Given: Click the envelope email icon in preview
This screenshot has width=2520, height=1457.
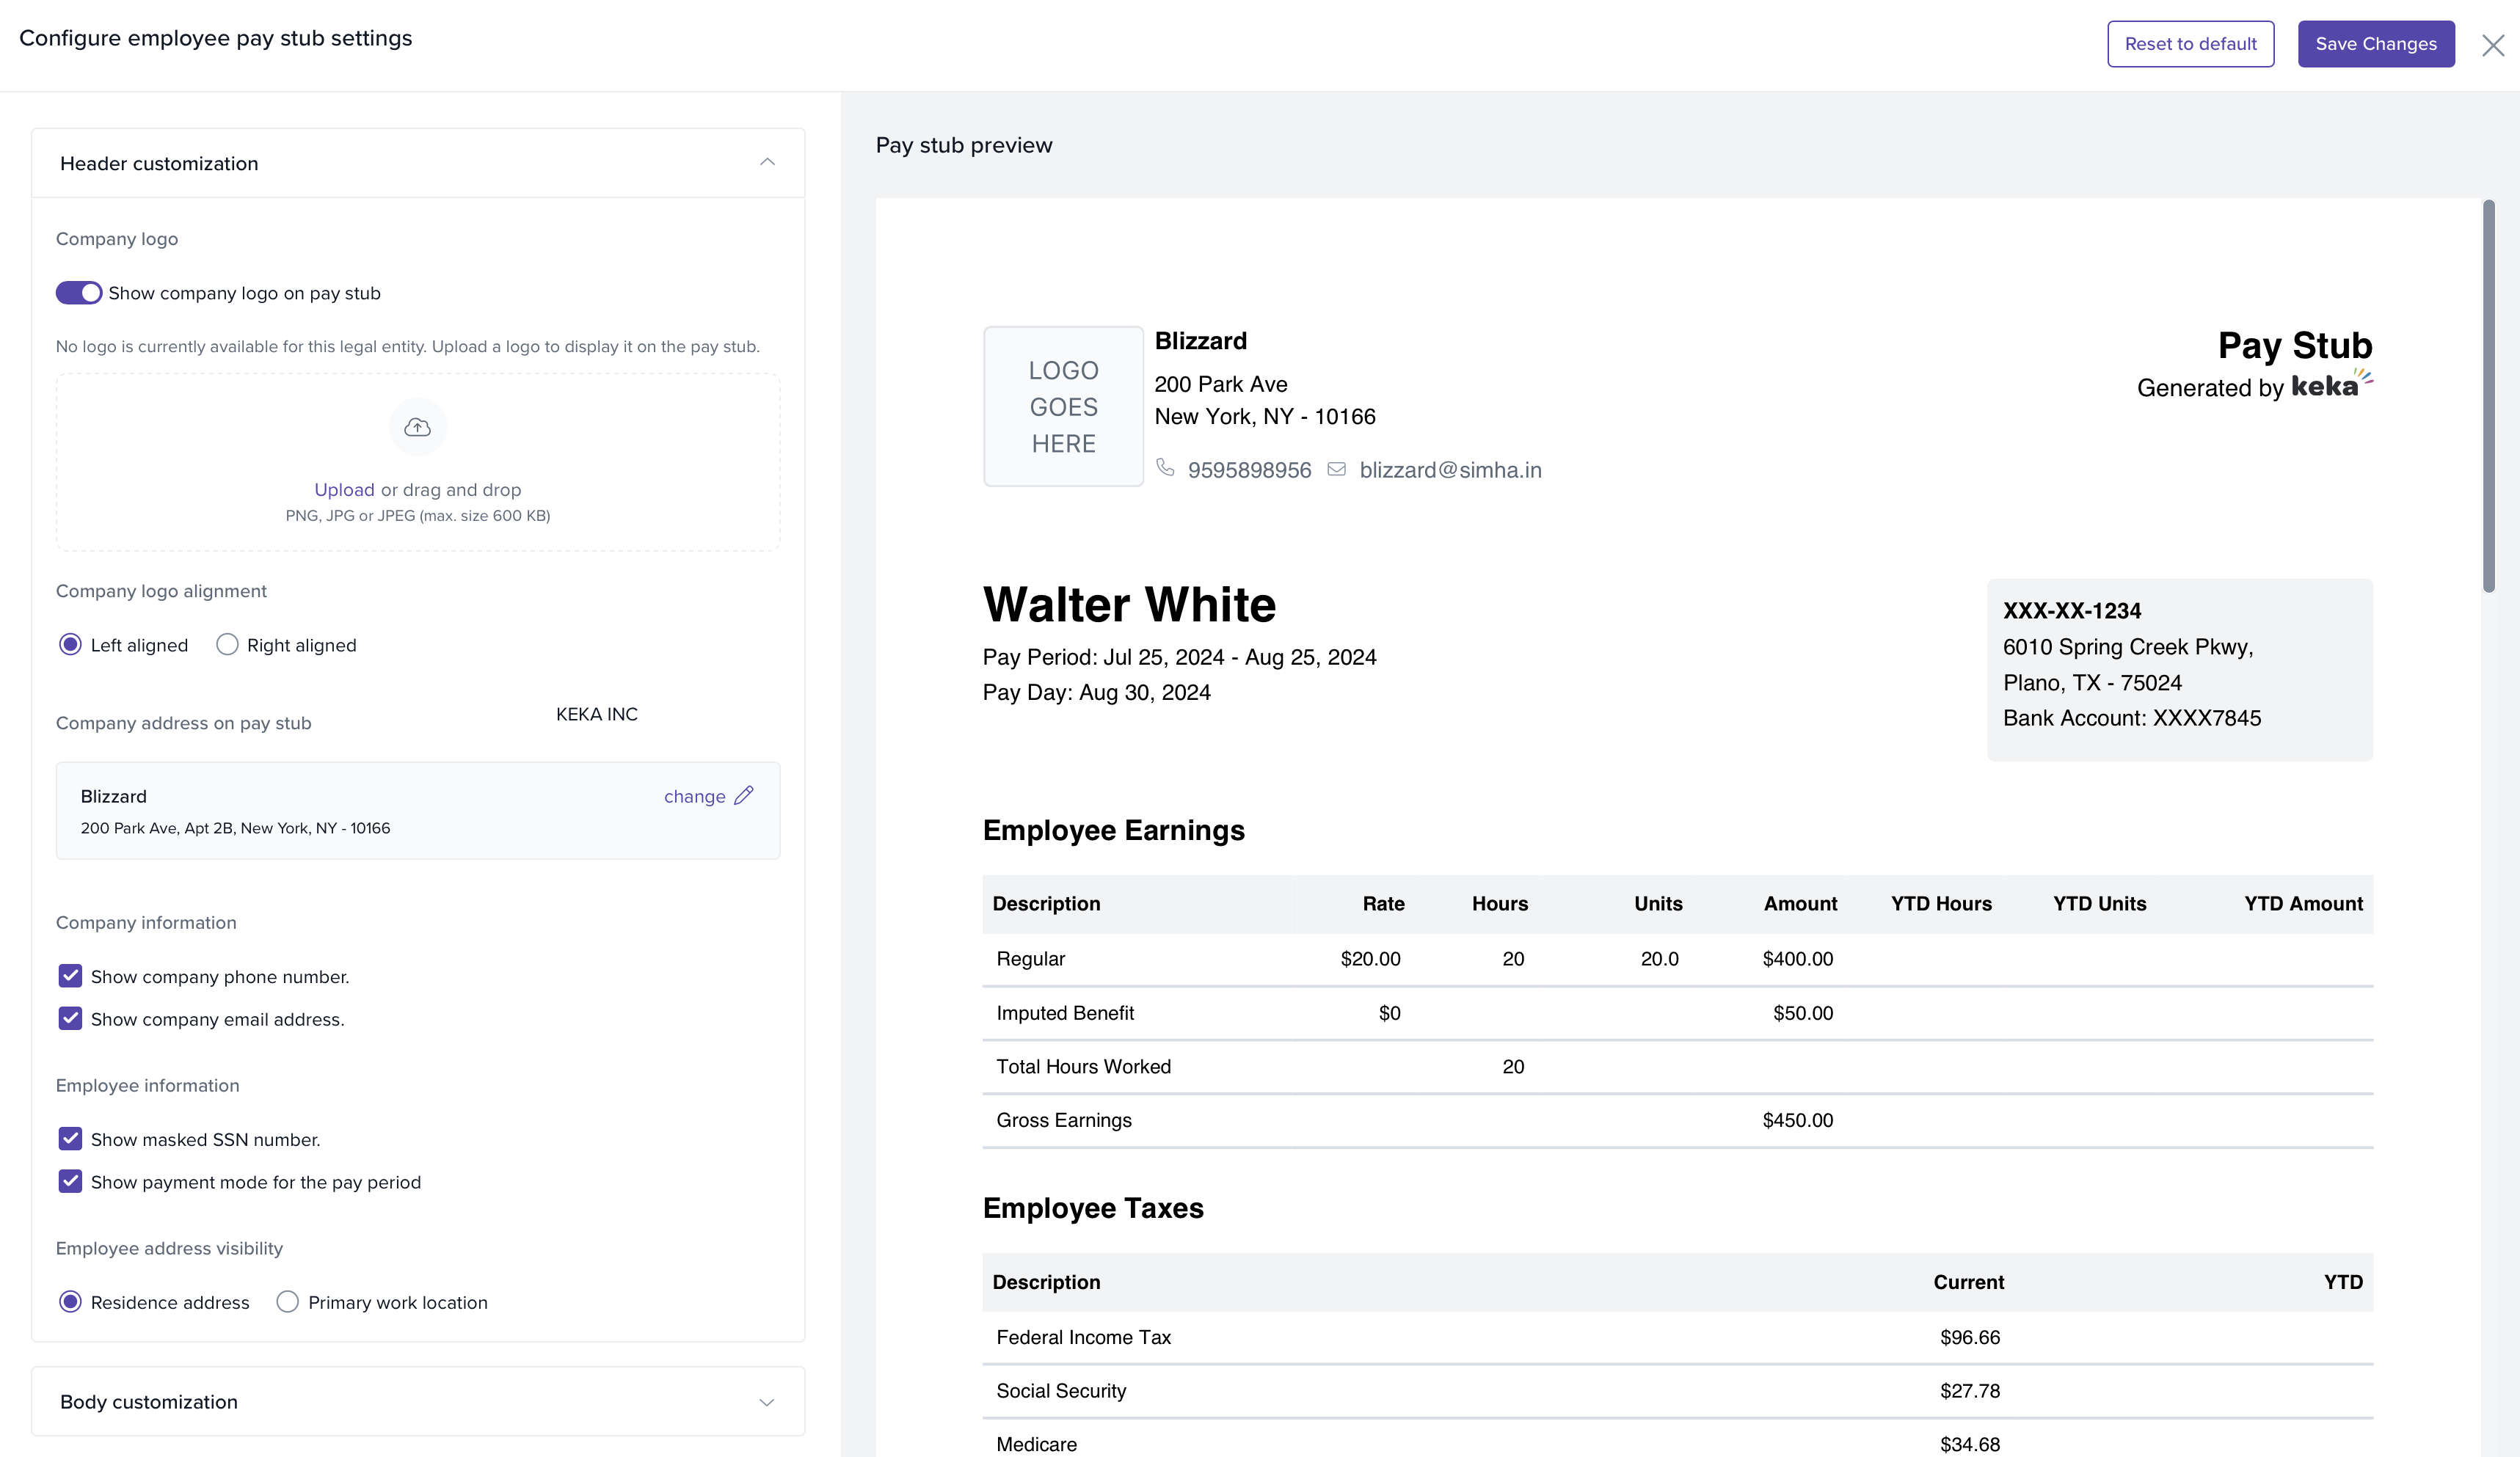Looking at the screenshot, I should click(x=1336, y=469).
